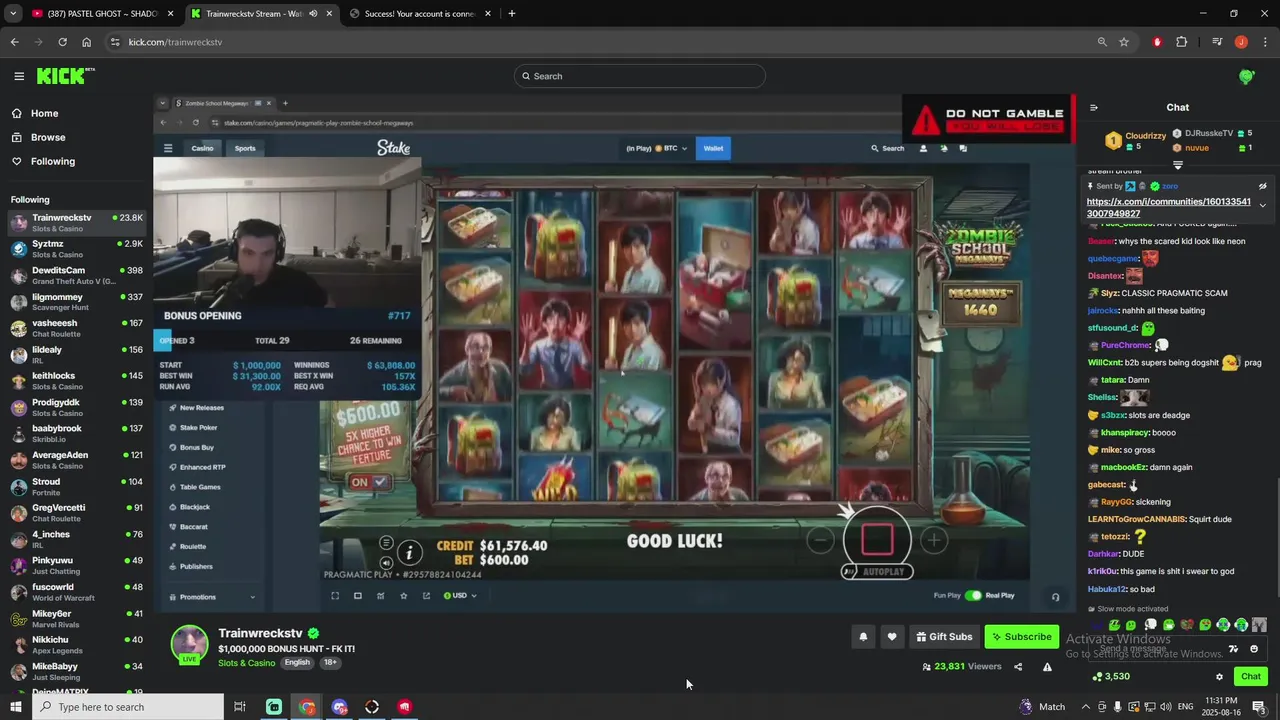Click the English language tag

point(297,663)
